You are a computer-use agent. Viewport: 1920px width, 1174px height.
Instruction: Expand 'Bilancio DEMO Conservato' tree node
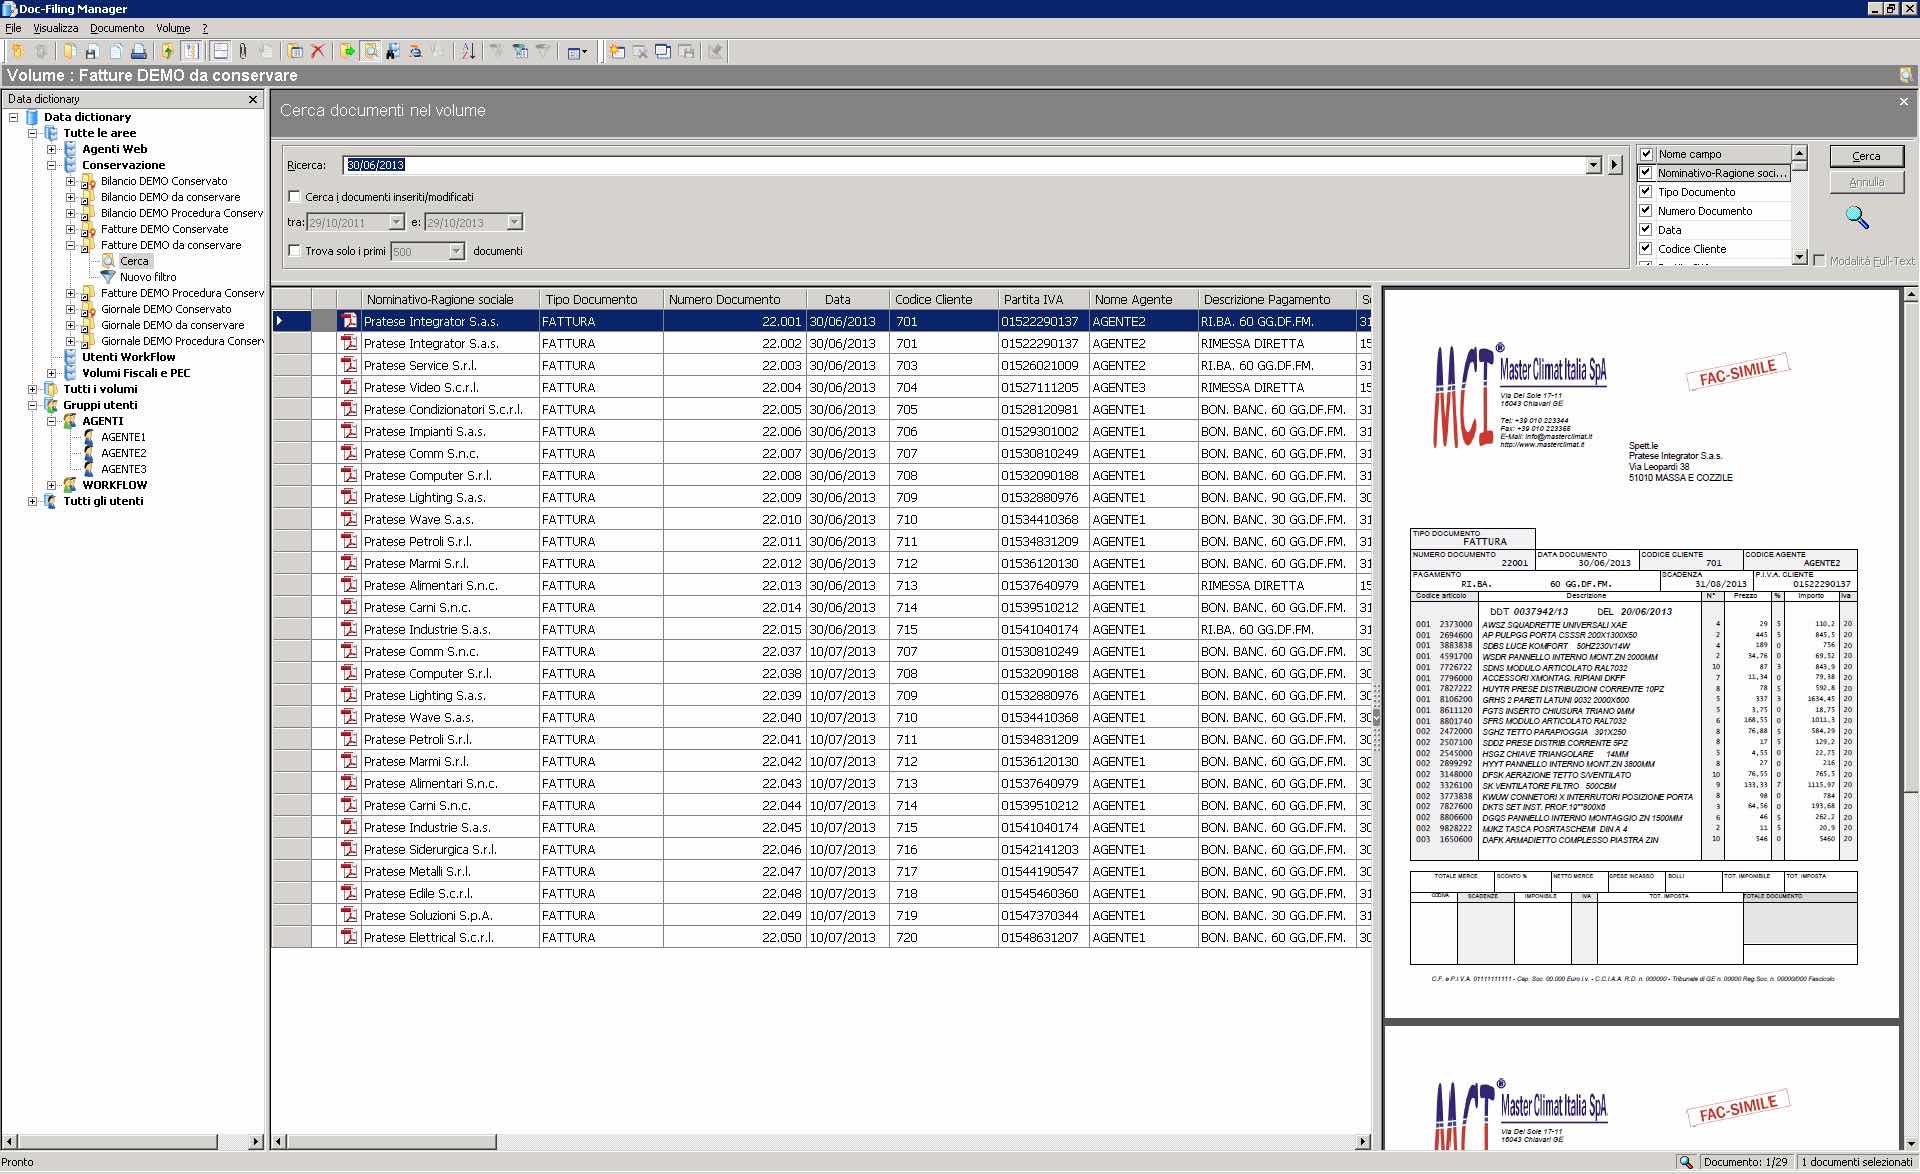coord(70,181)
